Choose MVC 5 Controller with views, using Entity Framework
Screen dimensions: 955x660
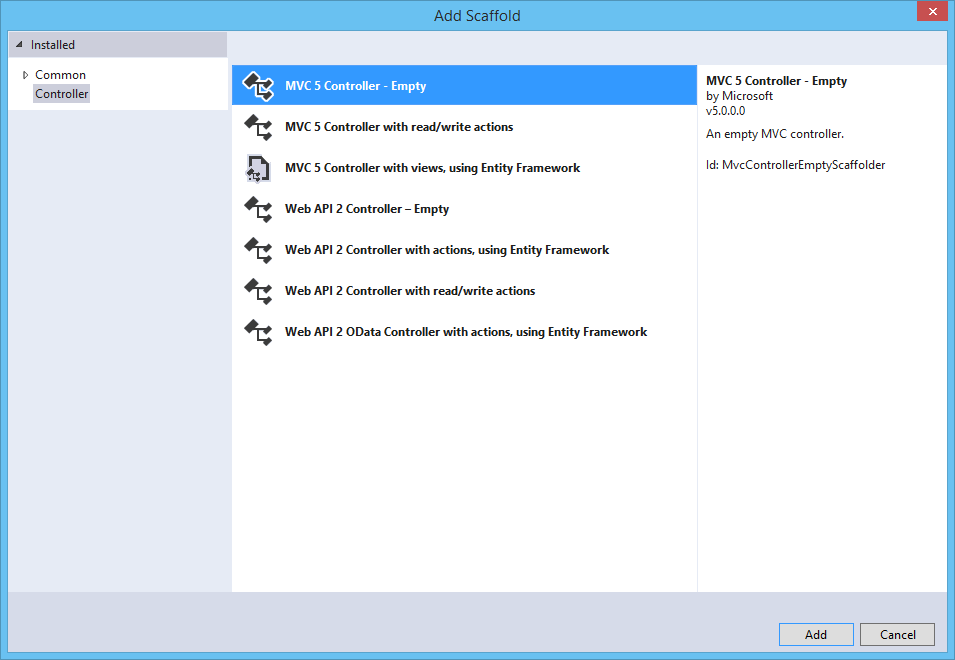464,168
